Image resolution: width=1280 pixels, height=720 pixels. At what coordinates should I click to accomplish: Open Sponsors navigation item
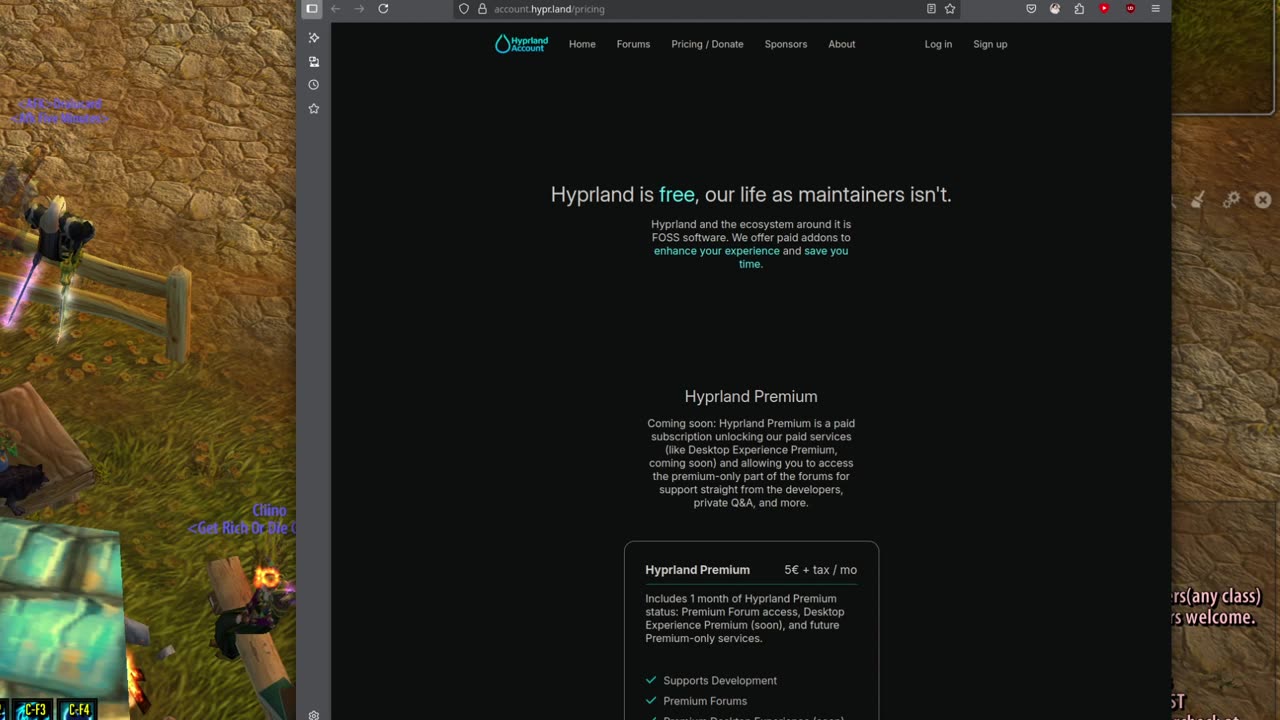[786, 44]
